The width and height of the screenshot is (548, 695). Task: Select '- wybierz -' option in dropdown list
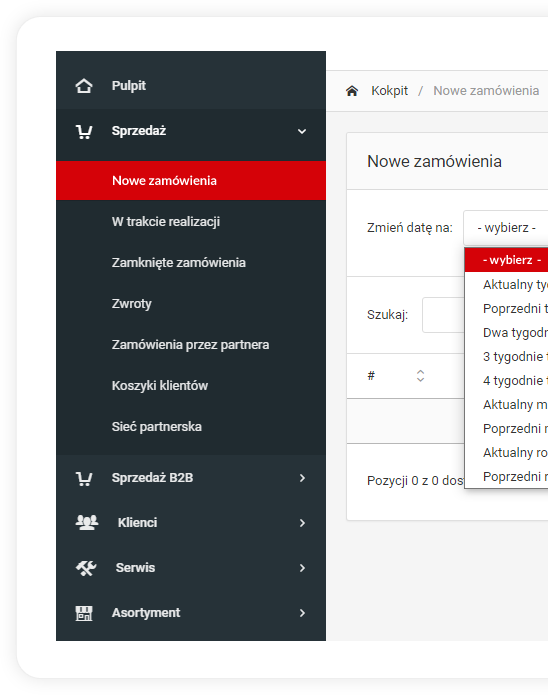tap(506, 260)
